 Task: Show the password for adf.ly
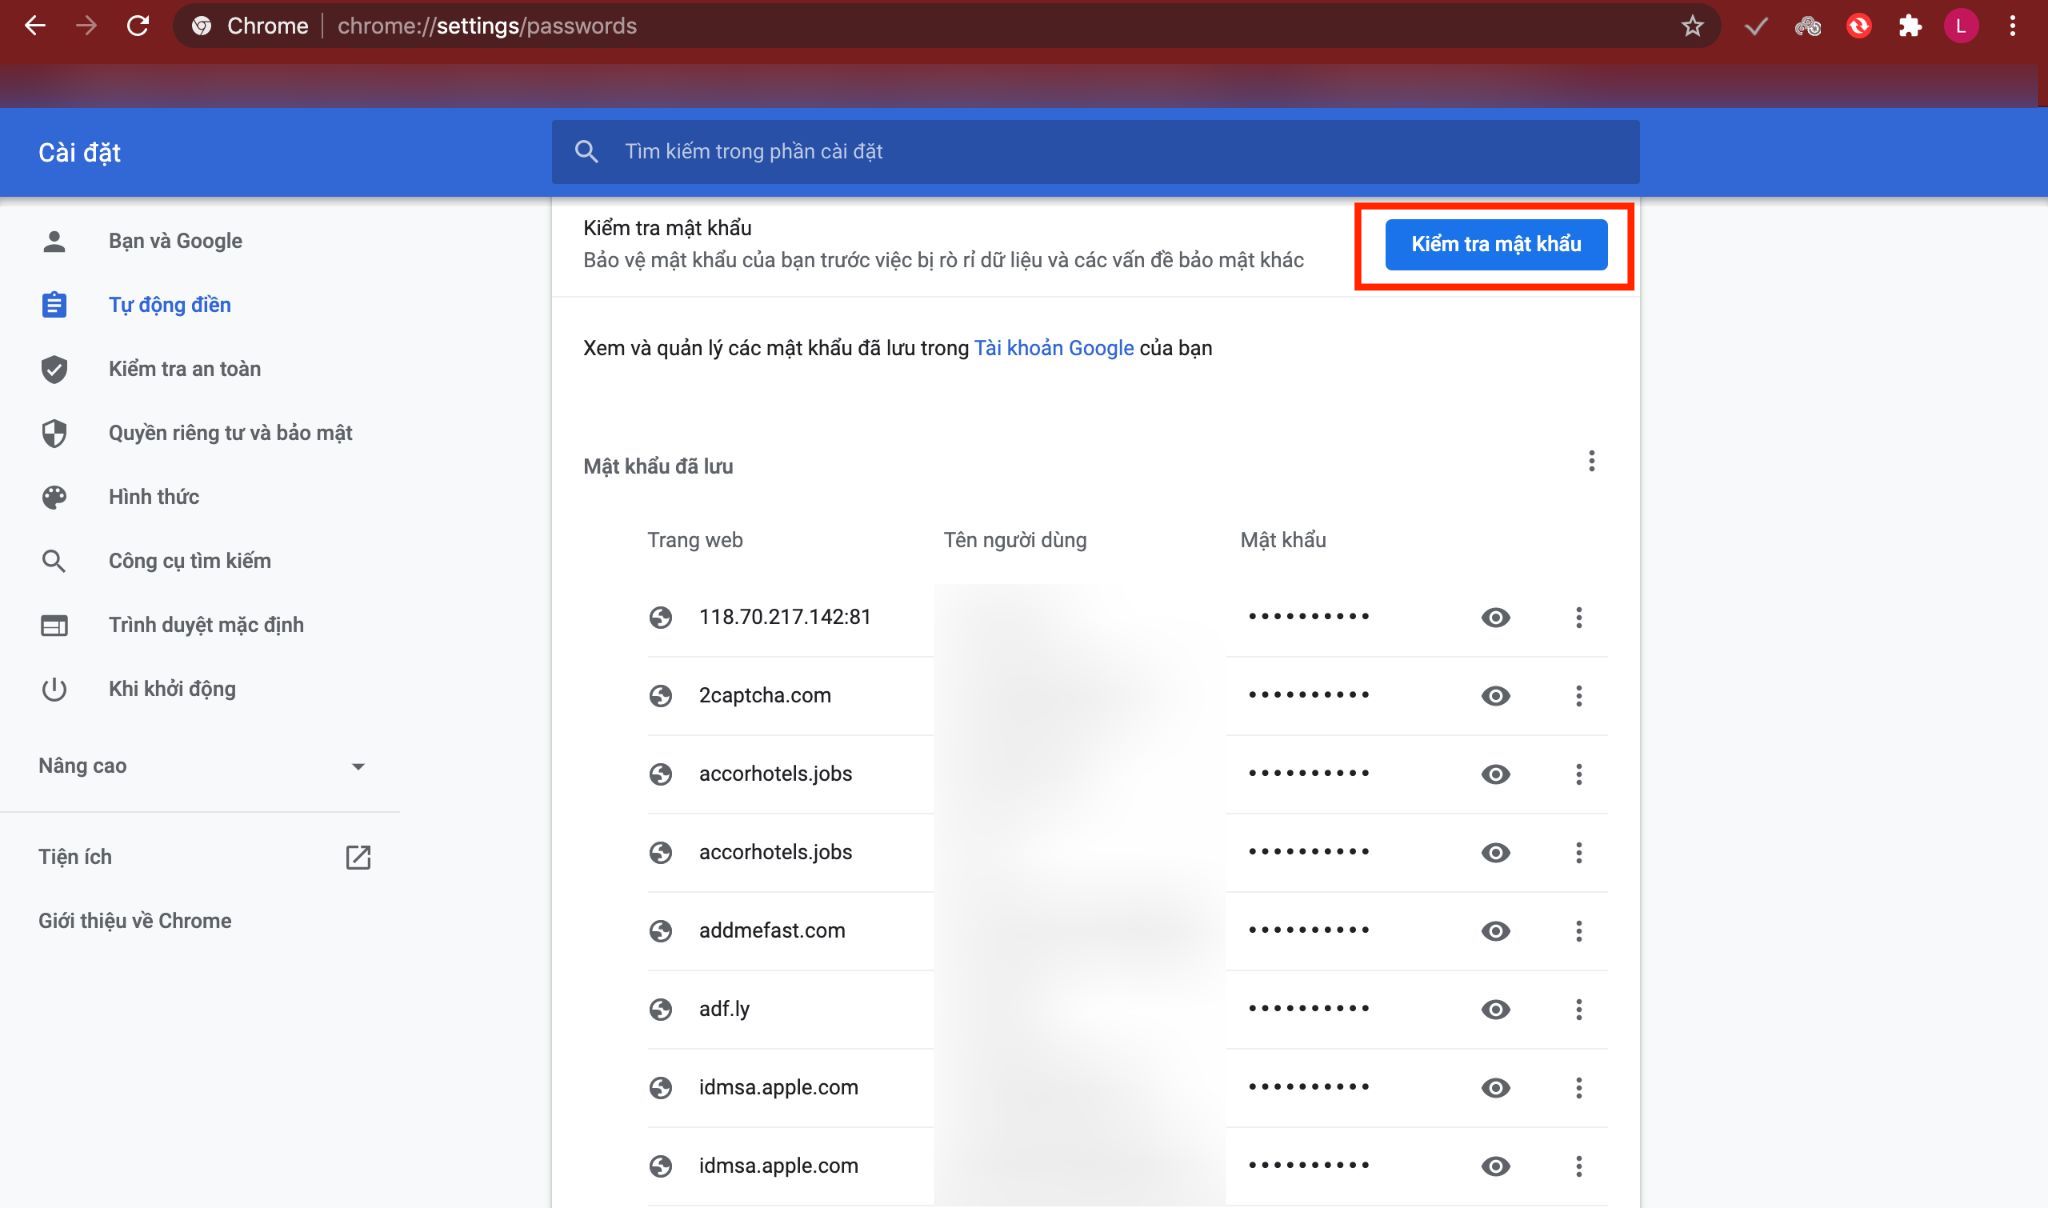tap(1495, 1009)
